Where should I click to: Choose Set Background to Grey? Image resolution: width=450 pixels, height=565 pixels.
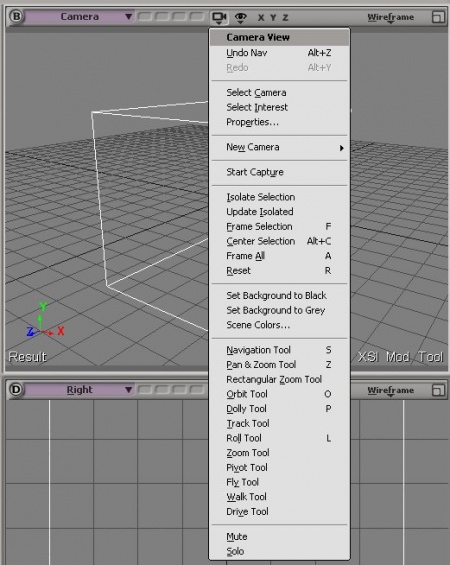click(x=279, y=310)
